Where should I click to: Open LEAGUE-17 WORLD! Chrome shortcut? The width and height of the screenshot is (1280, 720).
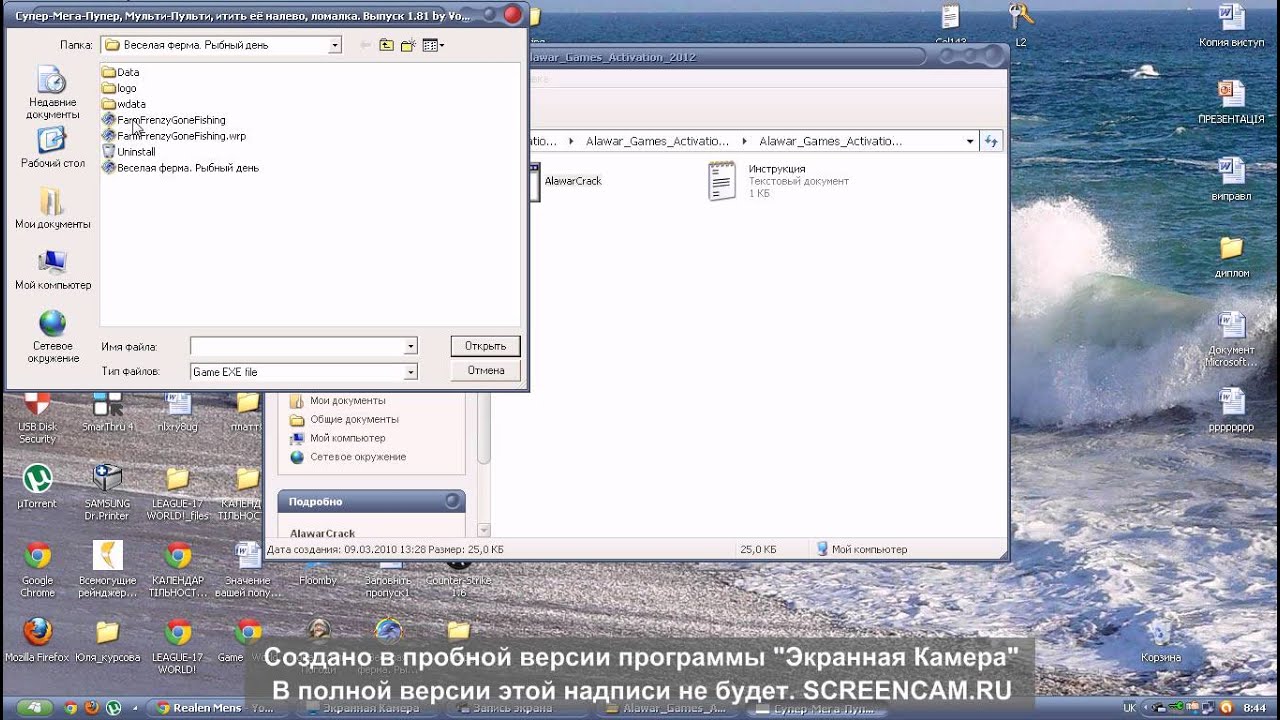178,646
